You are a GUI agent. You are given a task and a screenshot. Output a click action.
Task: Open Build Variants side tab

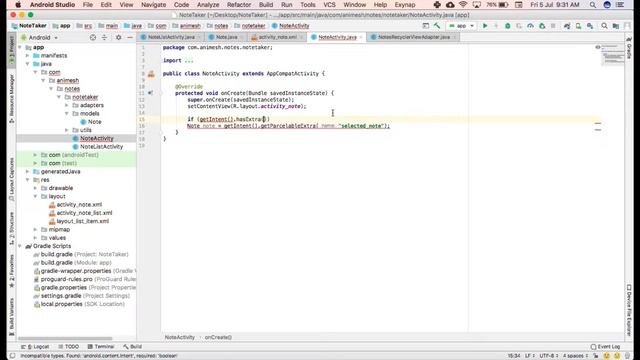[11, 316]
